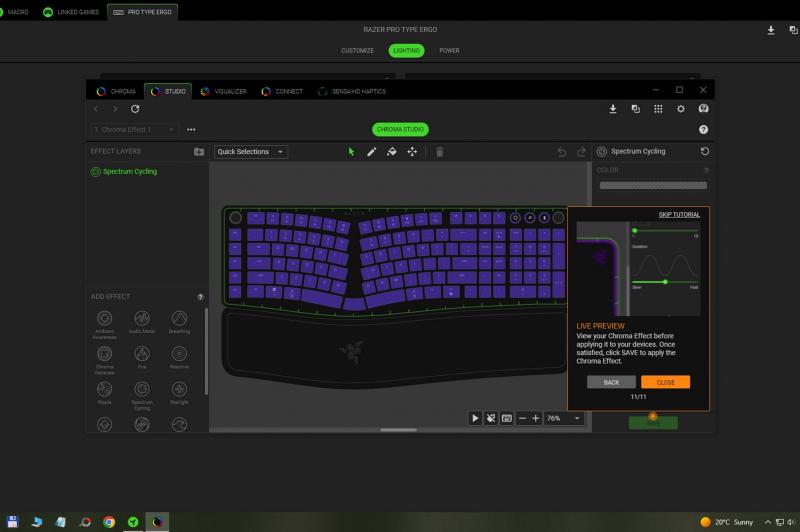The image size is (800, 532).
Task: Click the crossed-out paint bucket icon
Action: click(491, 418)
